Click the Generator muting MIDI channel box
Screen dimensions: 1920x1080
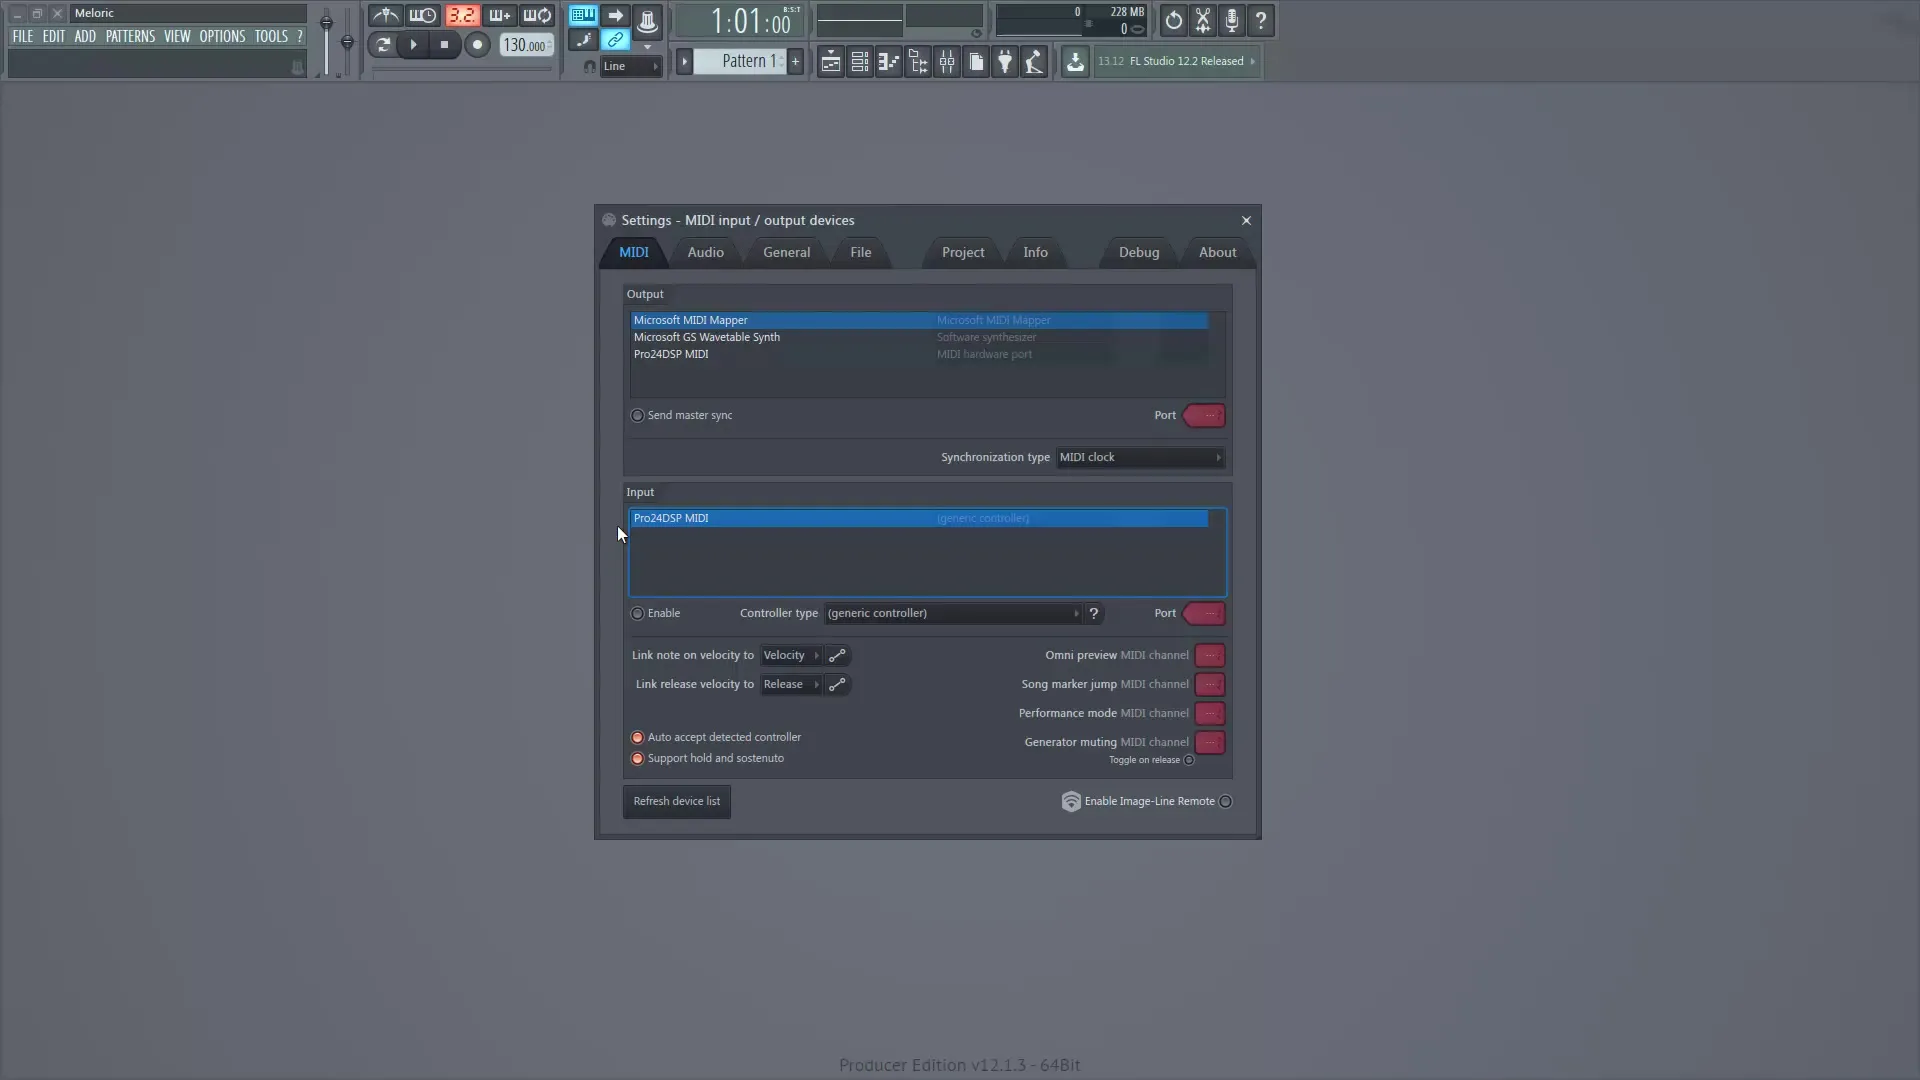[x=1209, y=743]
